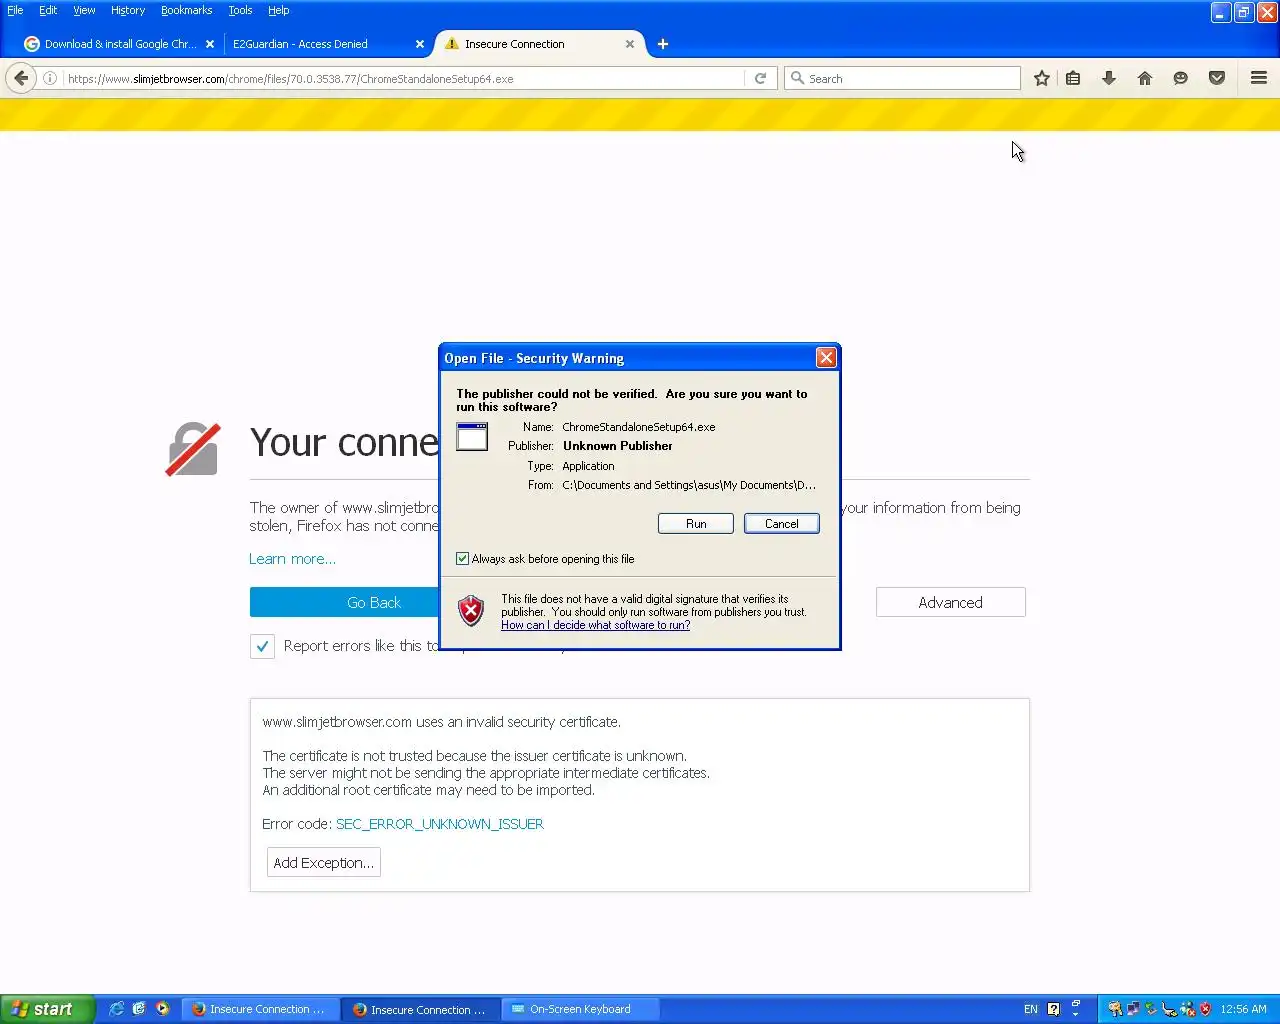Viewport: 1280px width, 1024px height.
Task: Close the Download & install Google Chrome tab
Action: (210, 44)
